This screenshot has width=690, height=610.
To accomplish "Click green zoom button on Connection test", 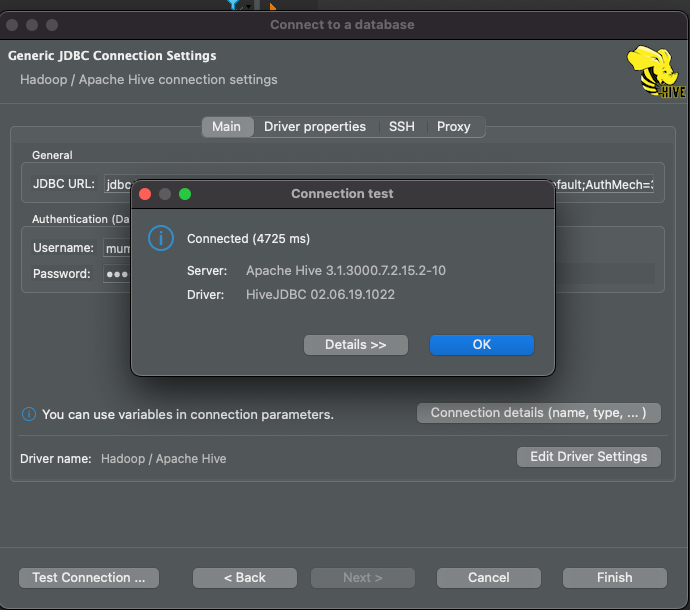I will coord(185,194).
